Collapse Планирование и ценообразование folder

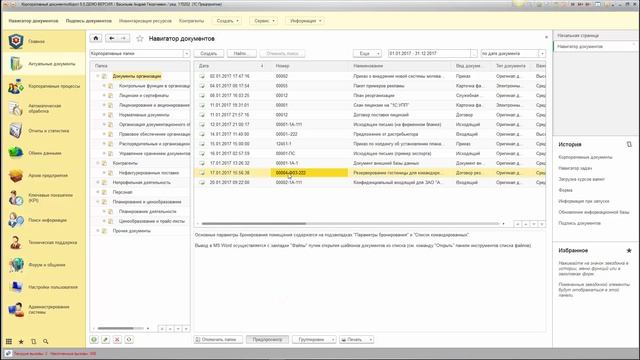tap(98, 202)
